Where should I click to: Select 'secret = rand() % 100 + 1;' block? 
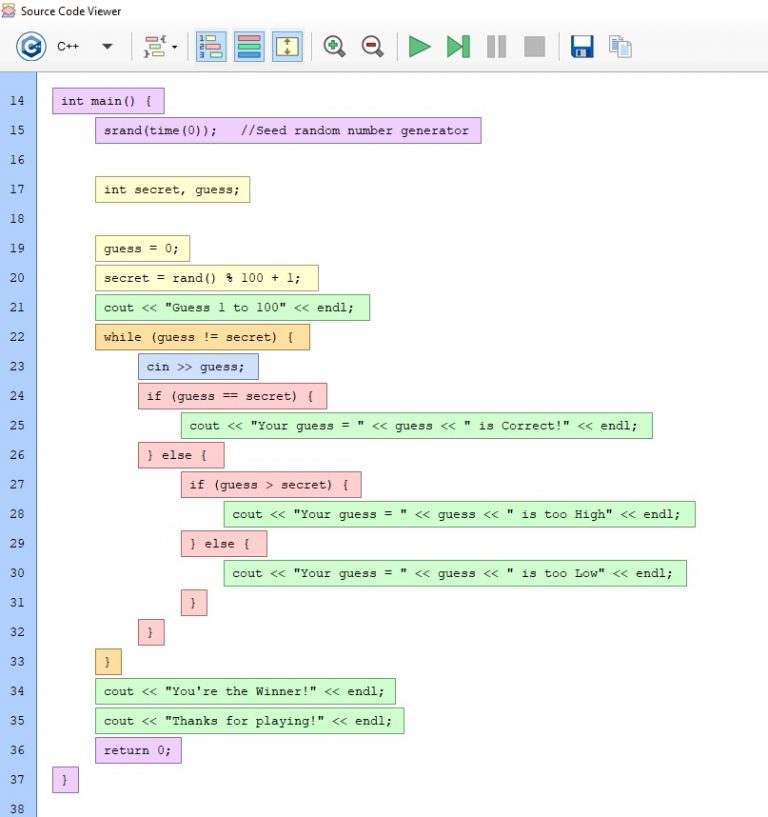point(207,278)
